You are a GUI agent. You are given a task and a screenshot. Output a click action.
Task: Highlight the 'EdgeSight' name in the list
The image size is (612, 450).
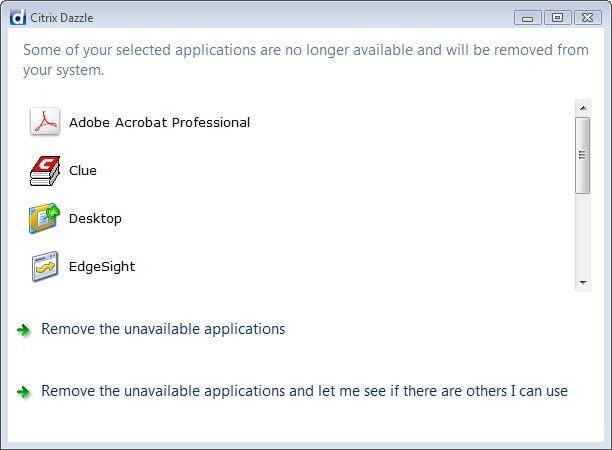(102, 267)
